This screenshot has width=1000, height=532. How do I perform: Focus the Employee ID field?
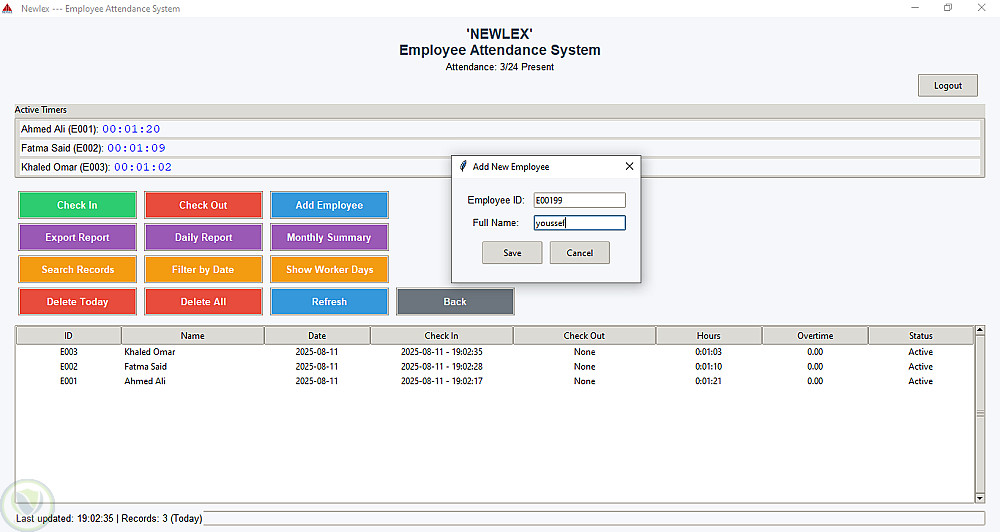point(580,200)
